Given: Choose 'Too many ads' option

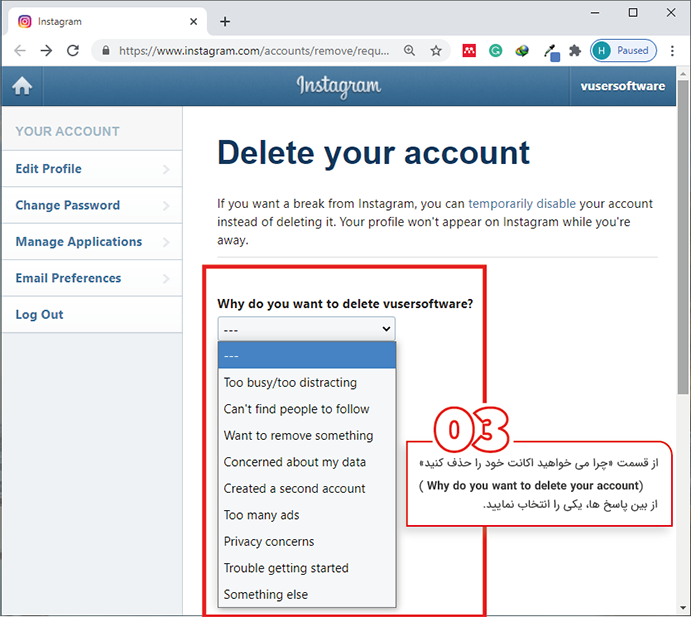Looking at the screenshot, I should [307, 515].
